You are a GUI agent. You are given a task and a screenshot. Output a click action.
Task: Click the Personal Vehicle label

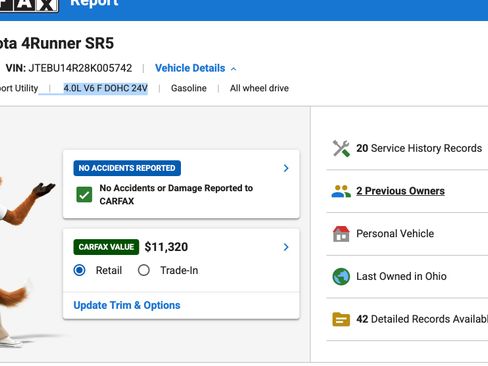click(395, 234)
